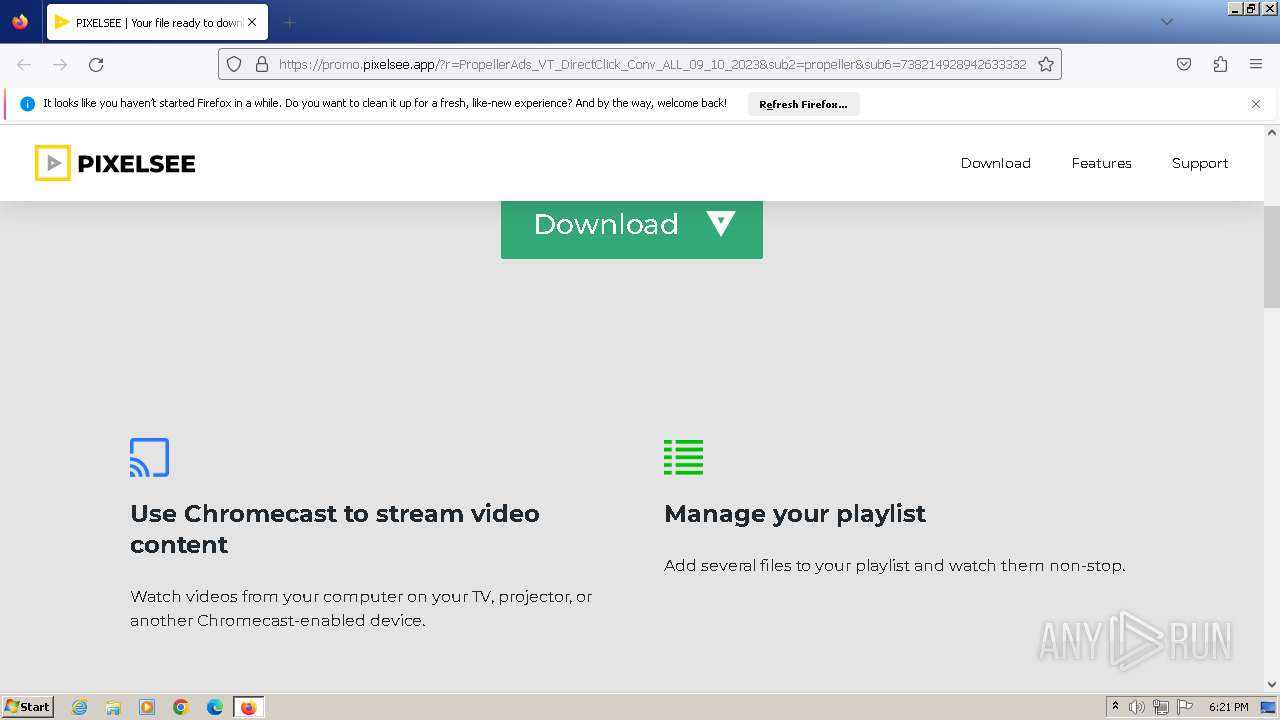Image resolution: width=1280 pixels, height=720 pixels.
Task: Go forward with the forward arrow
Action: [x=60, y=64]
